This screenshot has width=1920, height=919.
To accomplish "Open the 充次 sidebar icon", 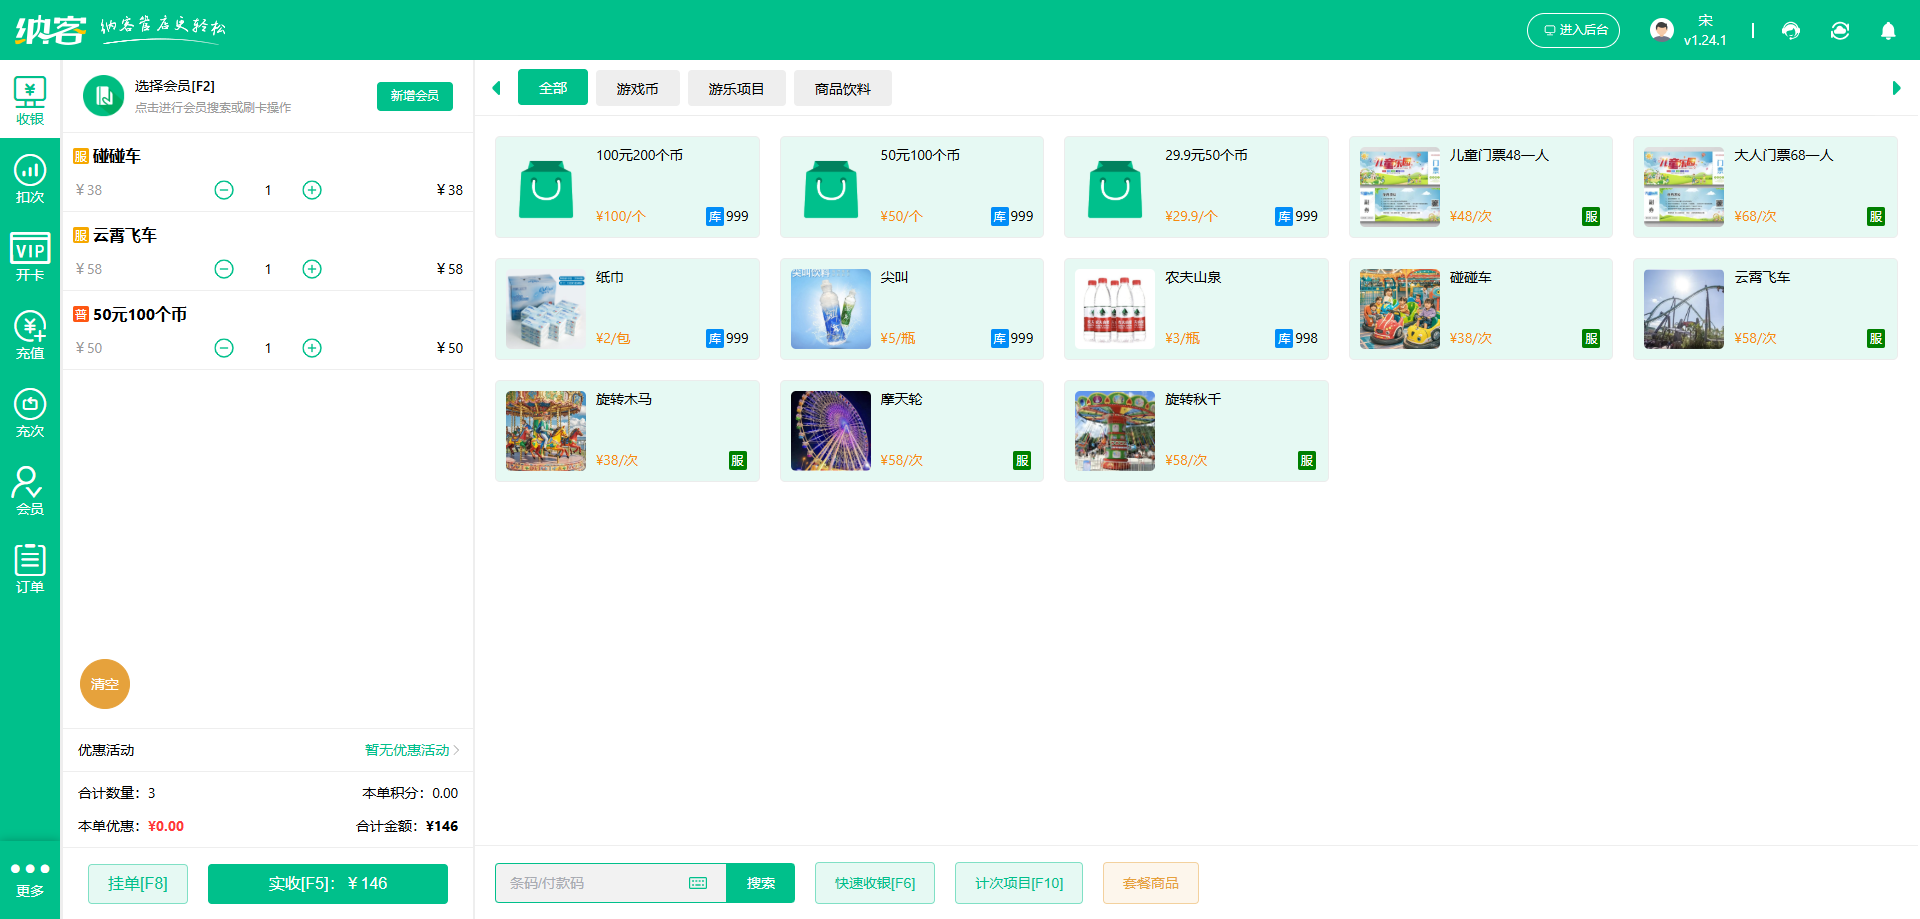I will pos(30,412).
